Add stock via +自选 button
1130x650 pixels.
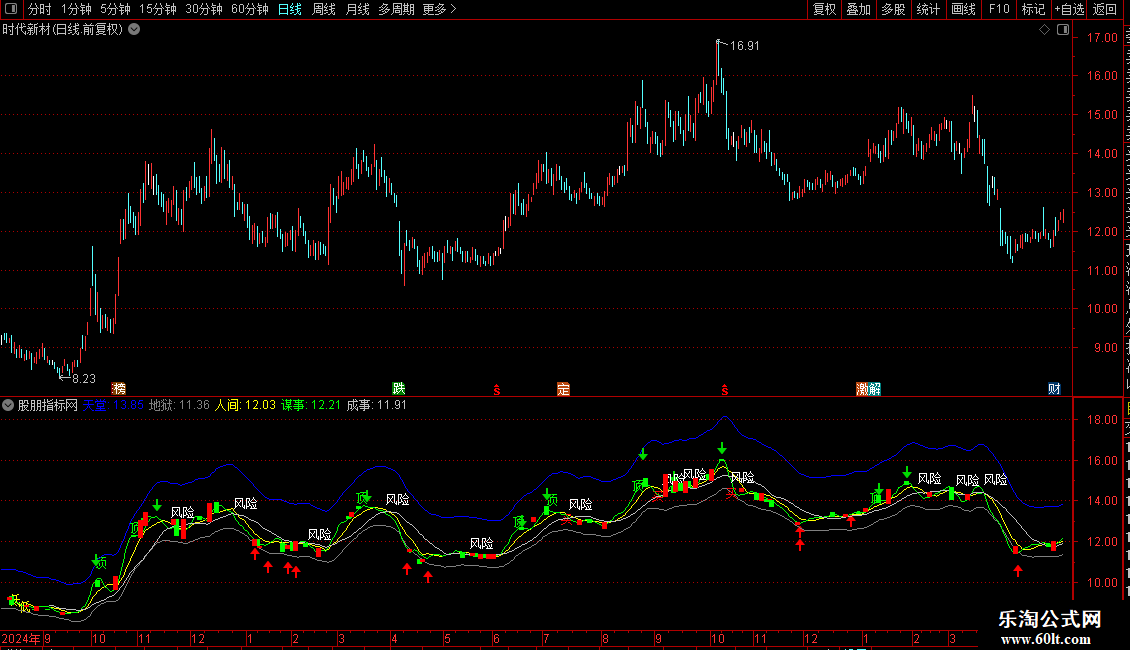(1069, 9)
